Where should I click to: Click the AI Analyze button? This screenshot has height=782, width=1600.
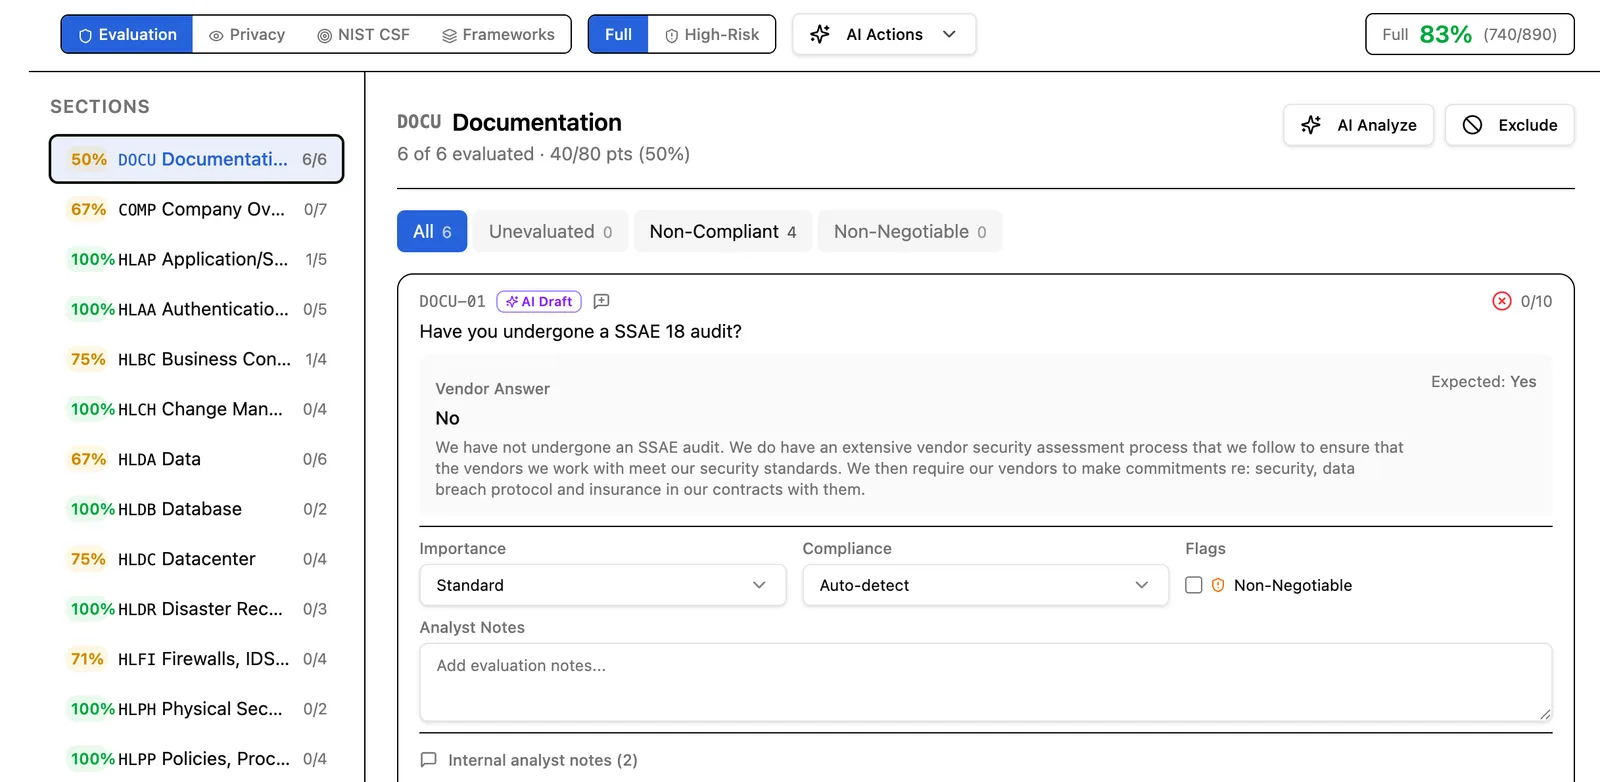1358,125
